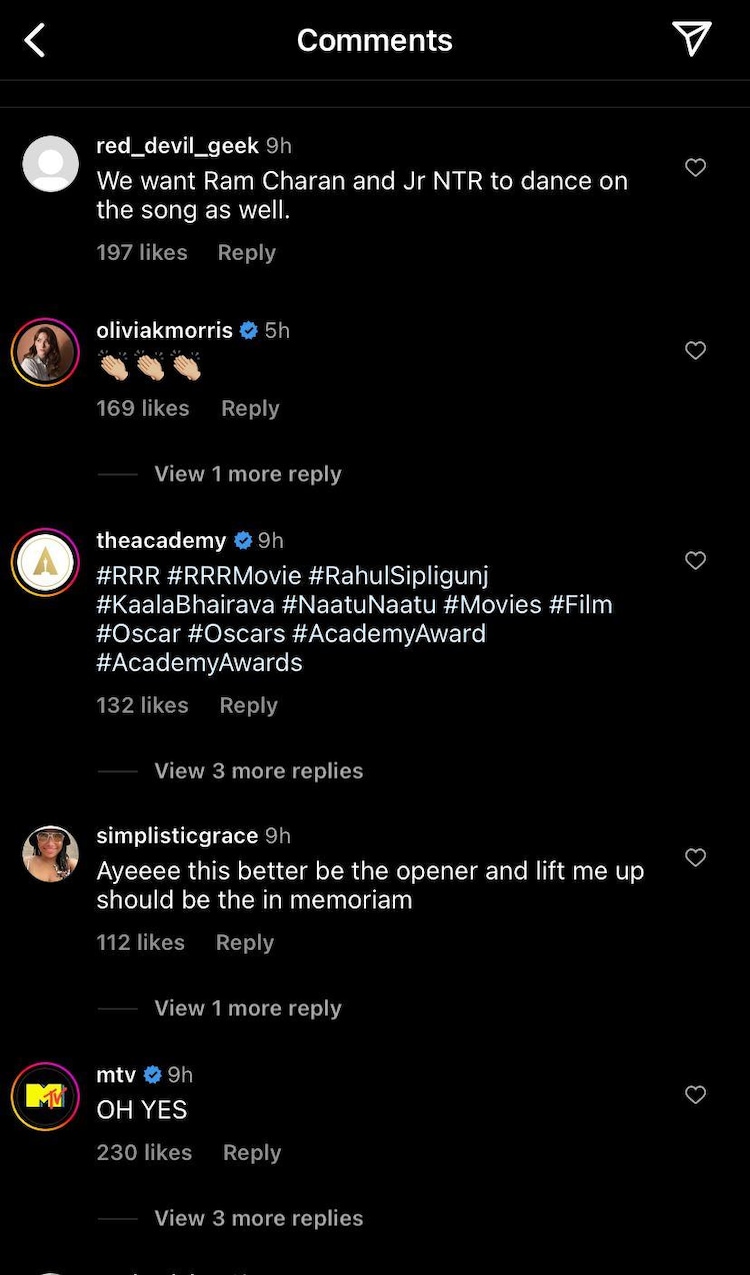Heart the mtv OH YES comment
The height and width of the screenshot is (1275, 750).
[x=696, y=1095]
